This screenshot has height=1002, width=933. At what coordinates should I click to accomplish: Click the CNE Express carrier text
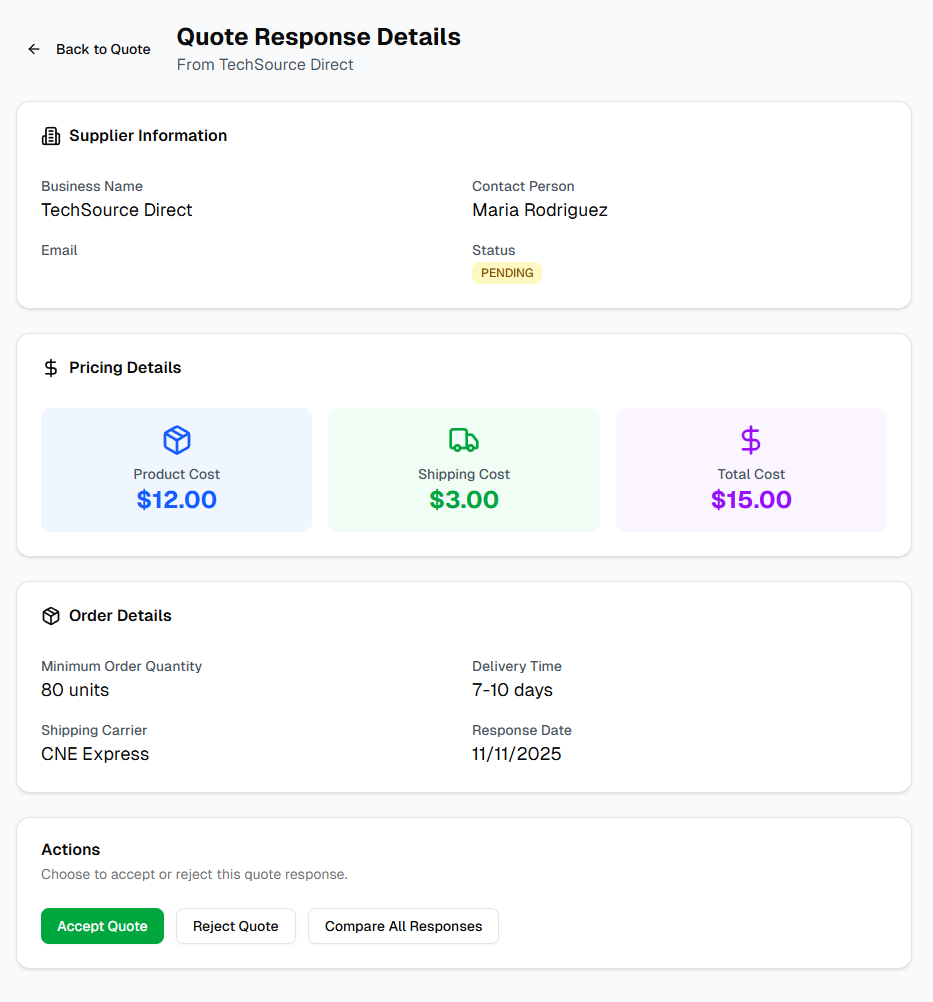(95, 754)
